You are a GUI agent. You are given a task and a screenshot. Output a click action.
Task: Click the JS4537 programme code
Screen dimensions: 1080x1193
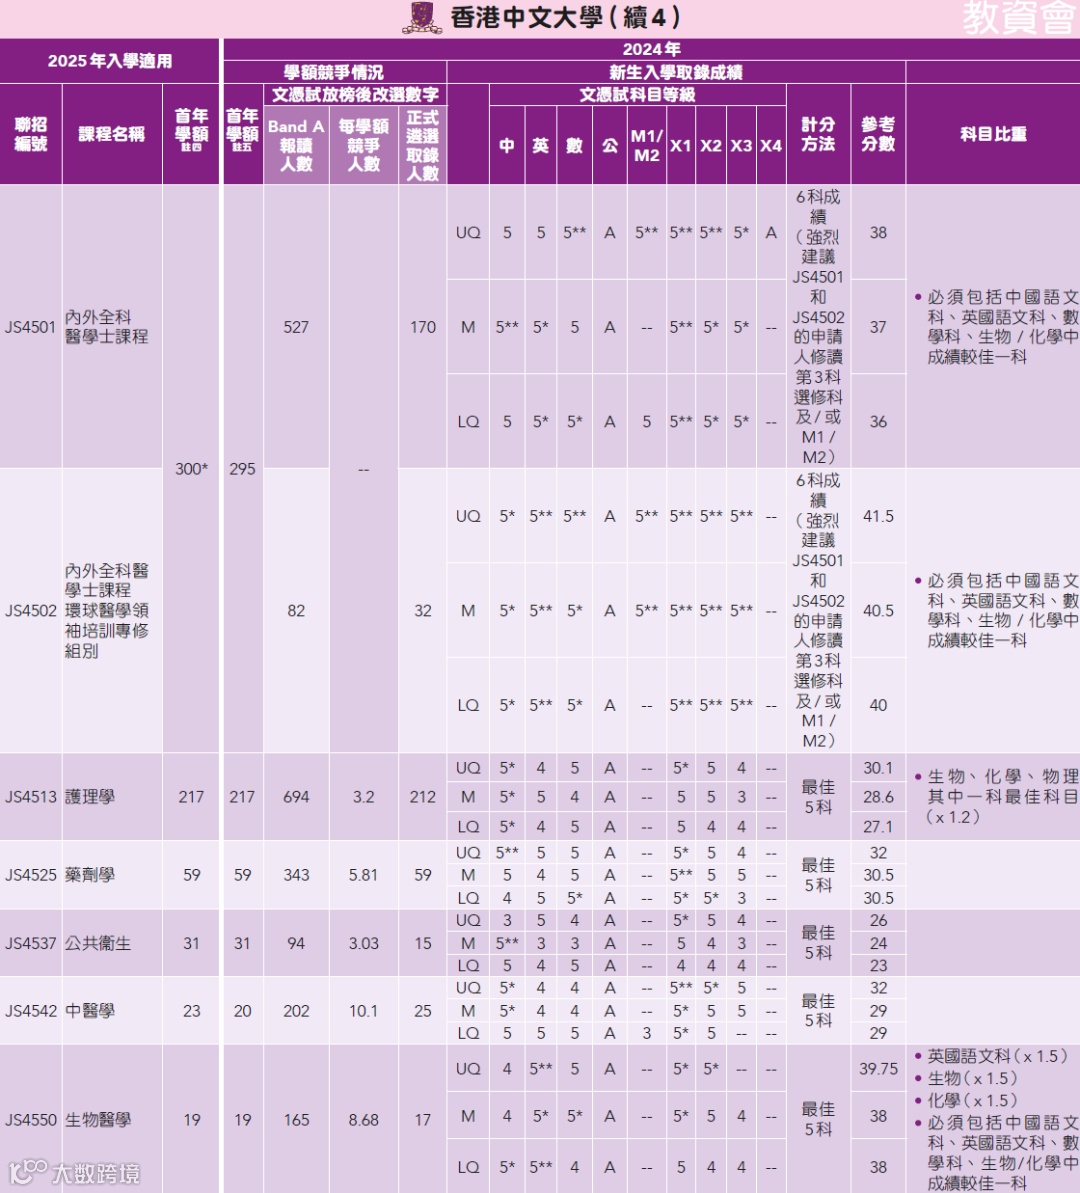pyautogui.click(x=30, y=943)
